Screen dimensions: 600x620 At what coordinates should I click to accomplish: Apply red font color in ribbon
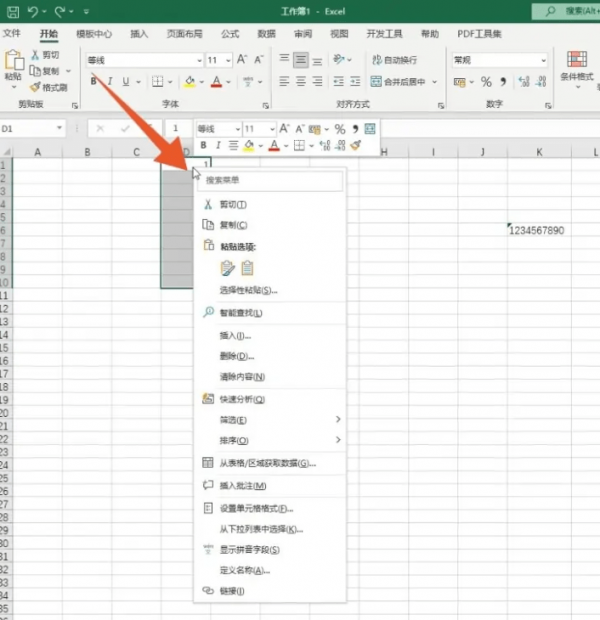(x=216, y=82)
